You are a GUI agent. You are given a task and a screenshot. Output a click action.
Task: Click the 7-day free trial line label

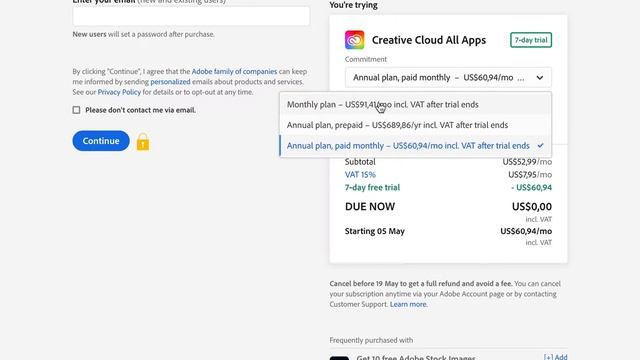[372, 187]
